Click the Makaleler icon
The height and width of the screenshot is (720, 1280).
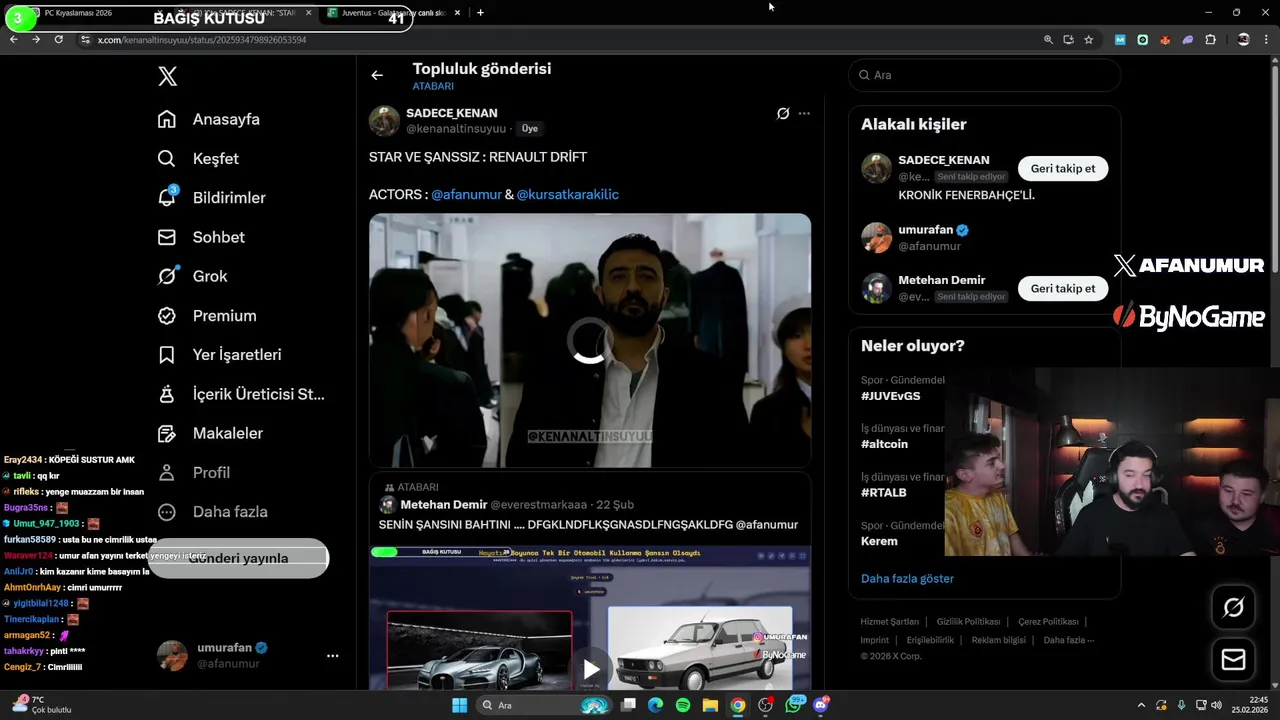pos(167,433)
